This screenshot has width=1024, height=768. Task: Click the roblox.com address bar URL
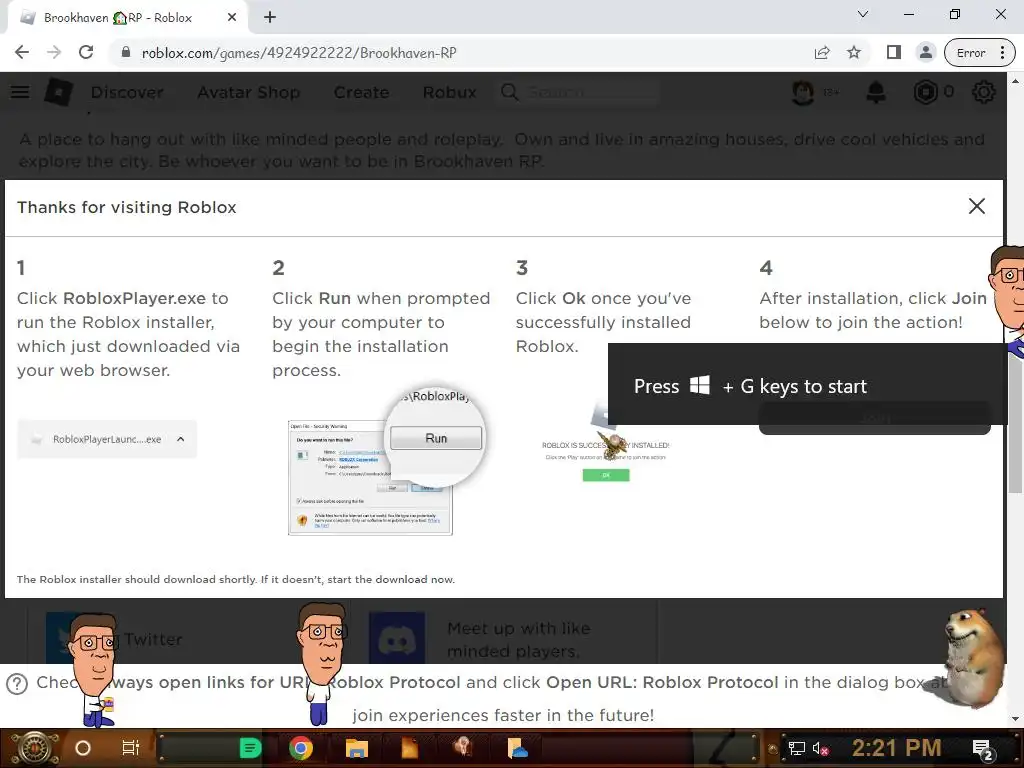point(299,53)
